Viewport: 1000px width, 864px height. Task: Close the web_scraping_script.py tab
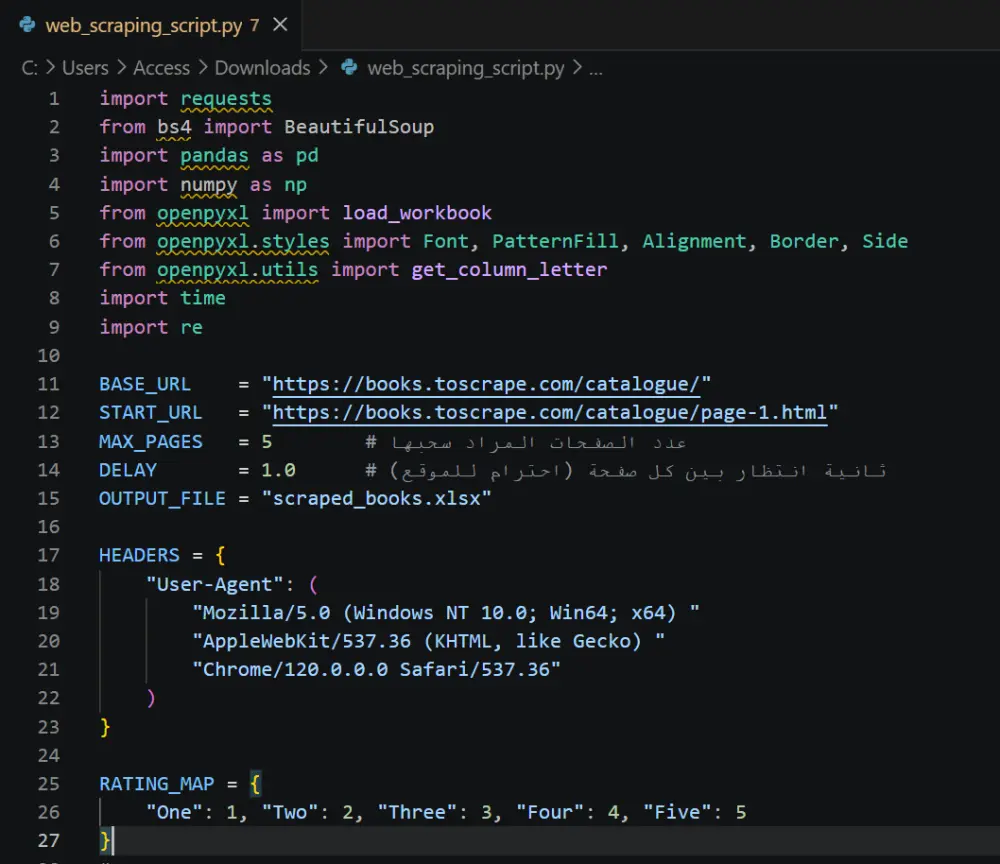[280, 25]
